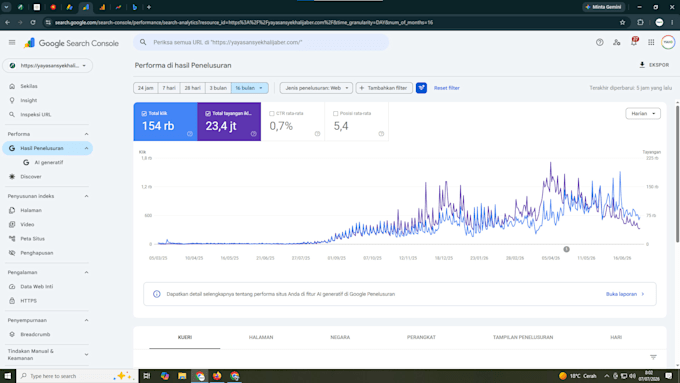This screenshot has height=383, width=680.
Task: Click the Windows Start button
Action: (x=8, y=376)
